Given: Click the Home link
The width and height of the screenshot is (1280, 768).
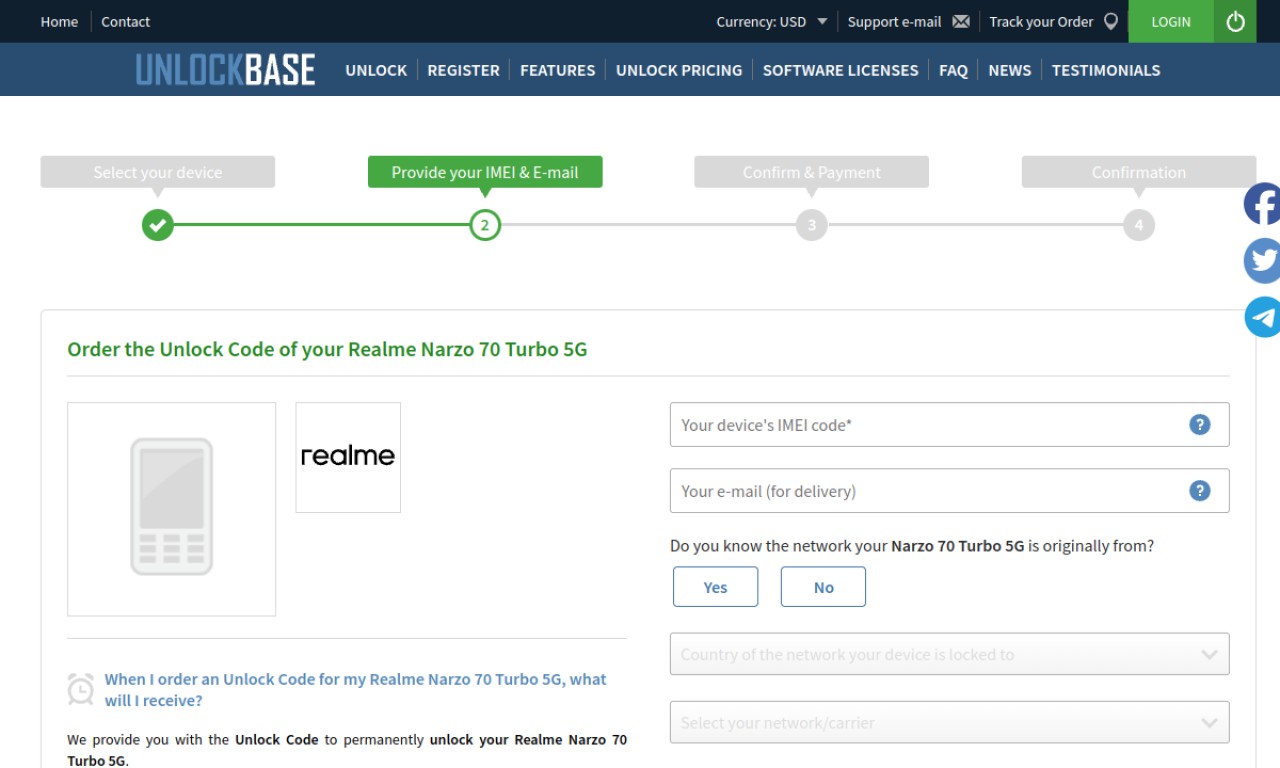Looking at the screenshot, I should pyautogui.click(x=59, y=21).
